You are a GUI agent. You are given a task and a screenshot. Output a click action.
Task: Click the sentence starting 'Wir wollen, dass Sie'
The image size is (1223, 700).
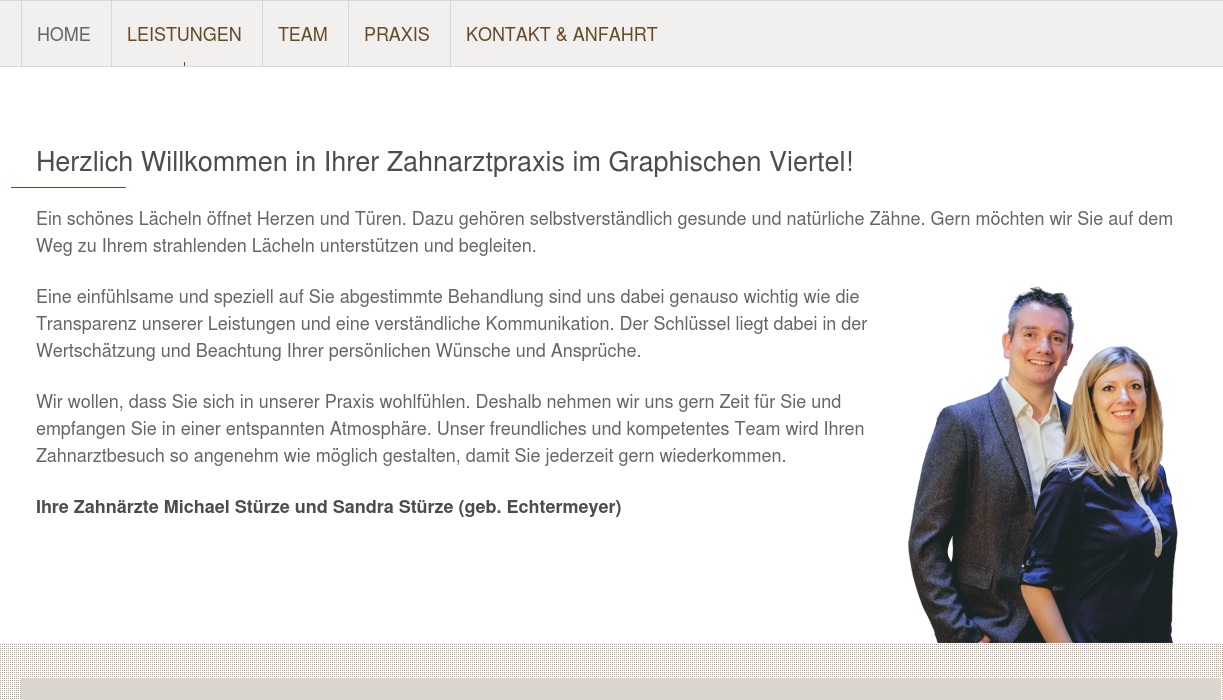coord(253,402)
